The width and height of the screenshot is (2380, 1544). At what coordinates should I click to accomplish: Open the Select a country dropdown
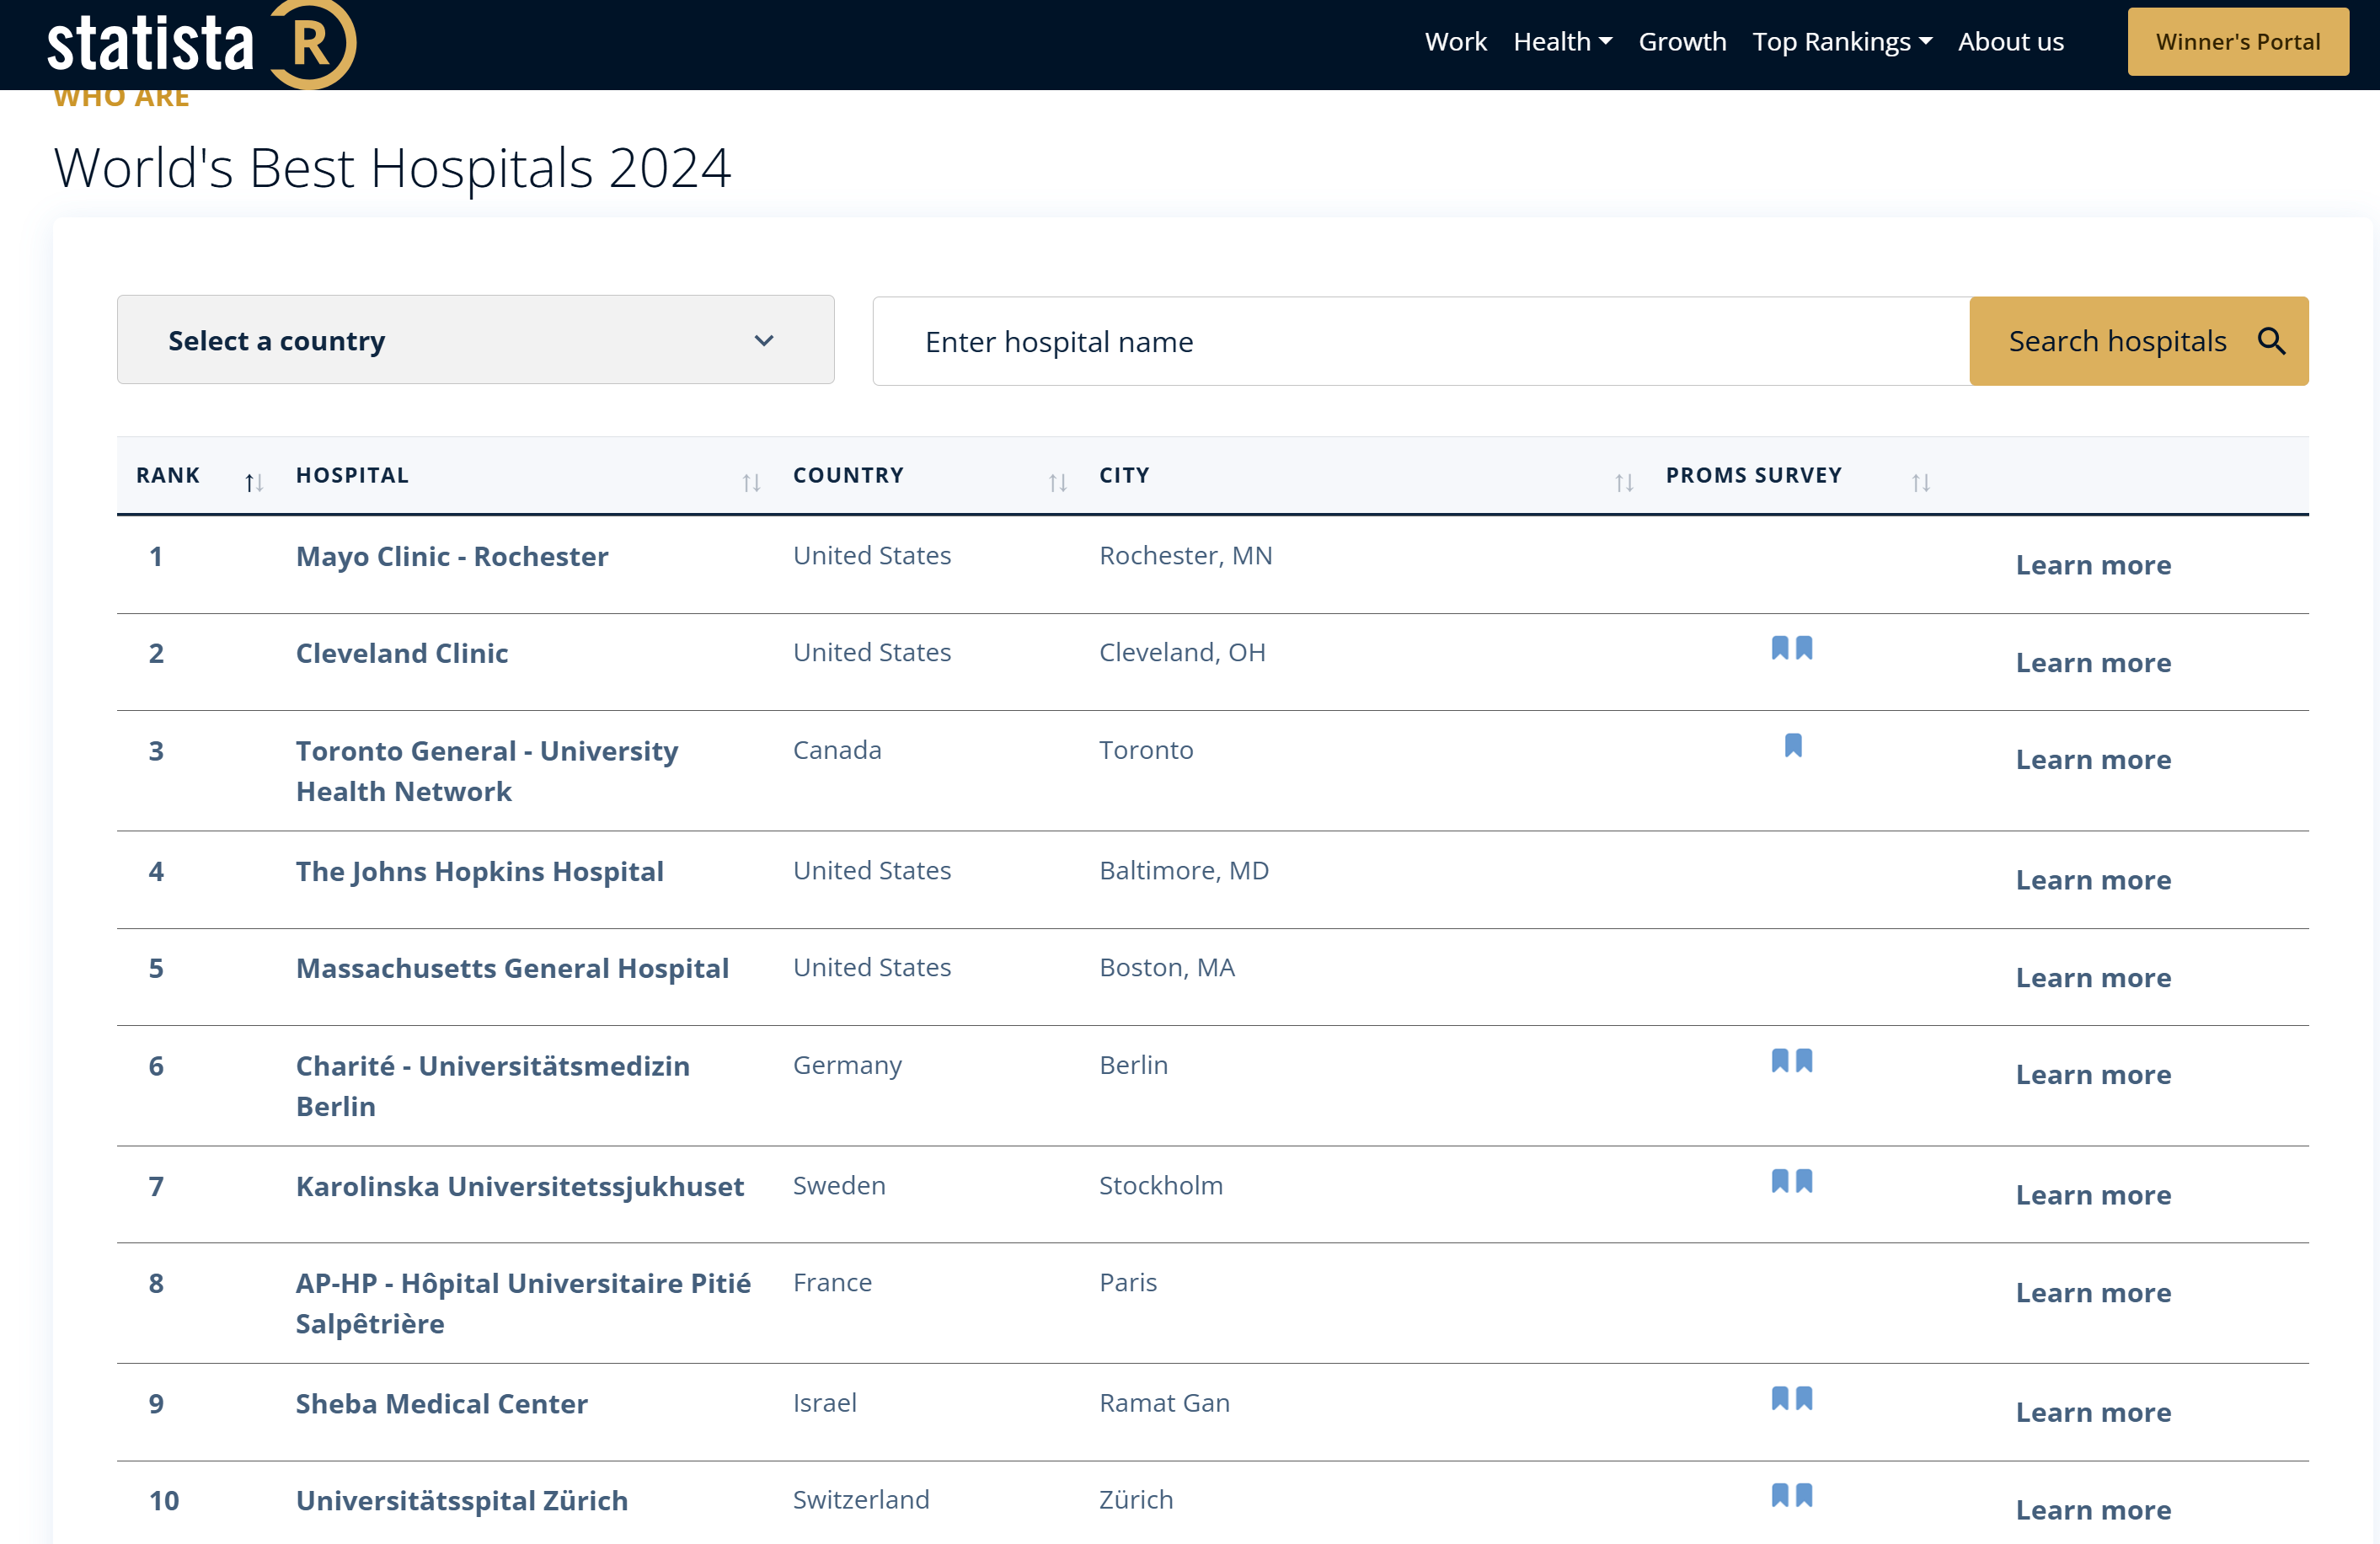point(475,340)
